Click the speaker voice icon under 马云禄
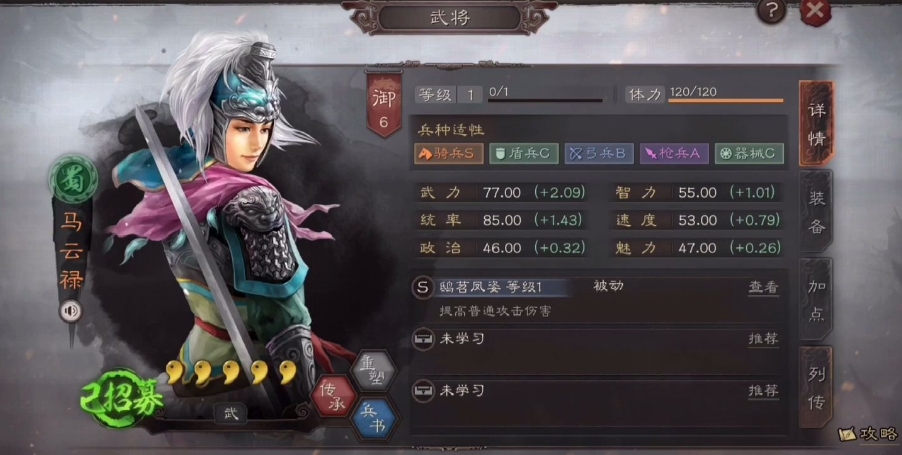The width and height of the screenshot is (902, 455). [71, 311]
